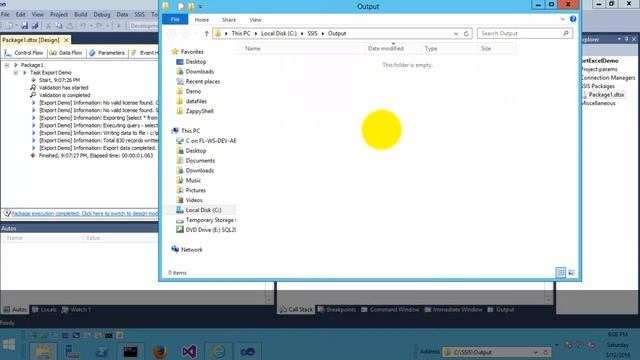Click the Up arrow in Explorer navigation

tap(207, 33)
